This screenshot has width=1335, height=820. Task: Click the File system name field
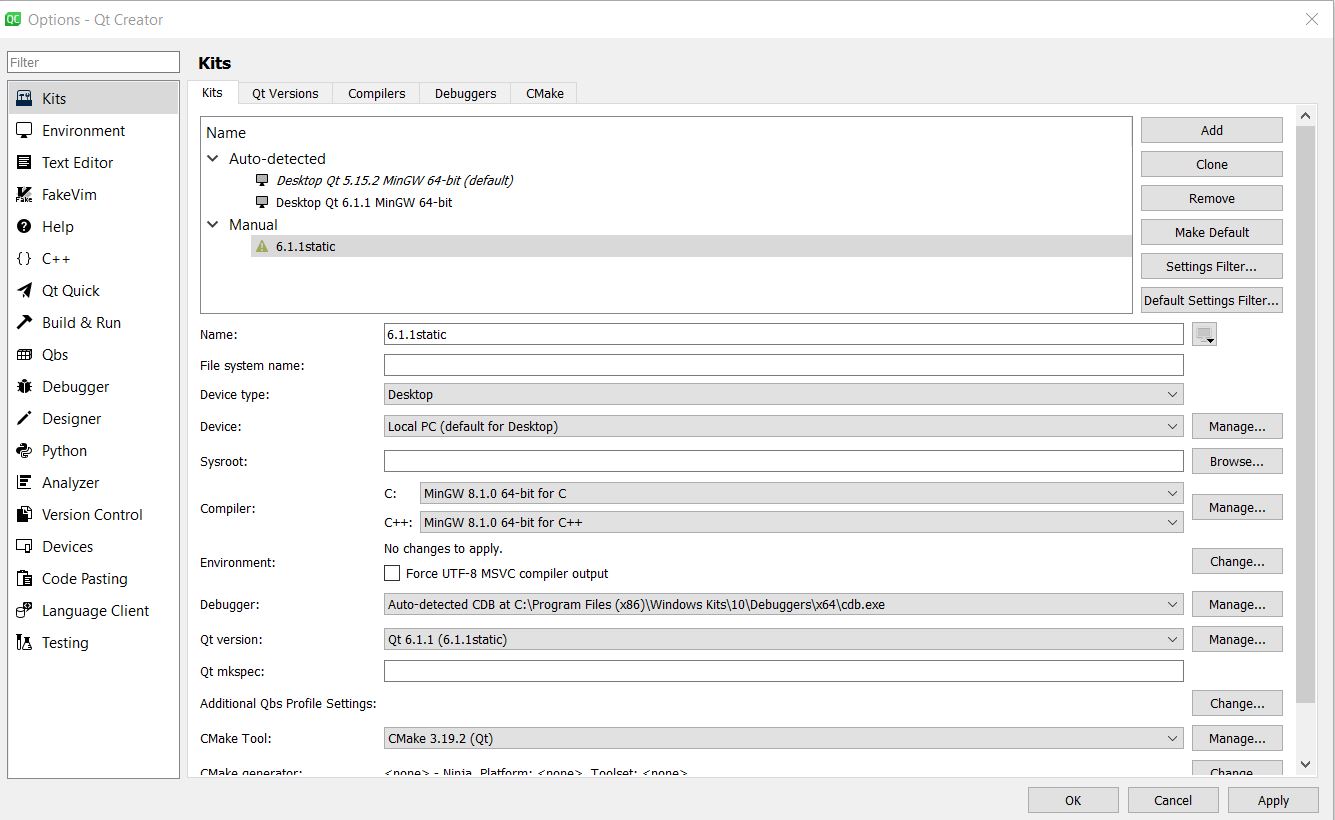[784, 365]
